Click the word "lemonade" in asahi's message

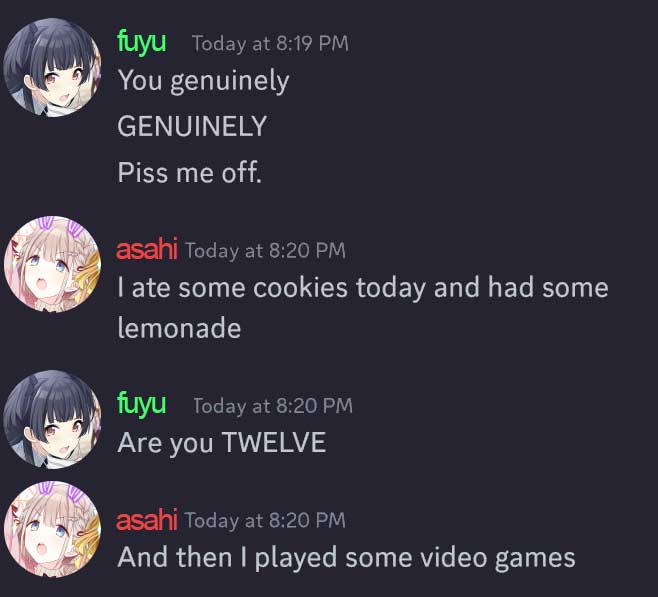coord(179,328)
